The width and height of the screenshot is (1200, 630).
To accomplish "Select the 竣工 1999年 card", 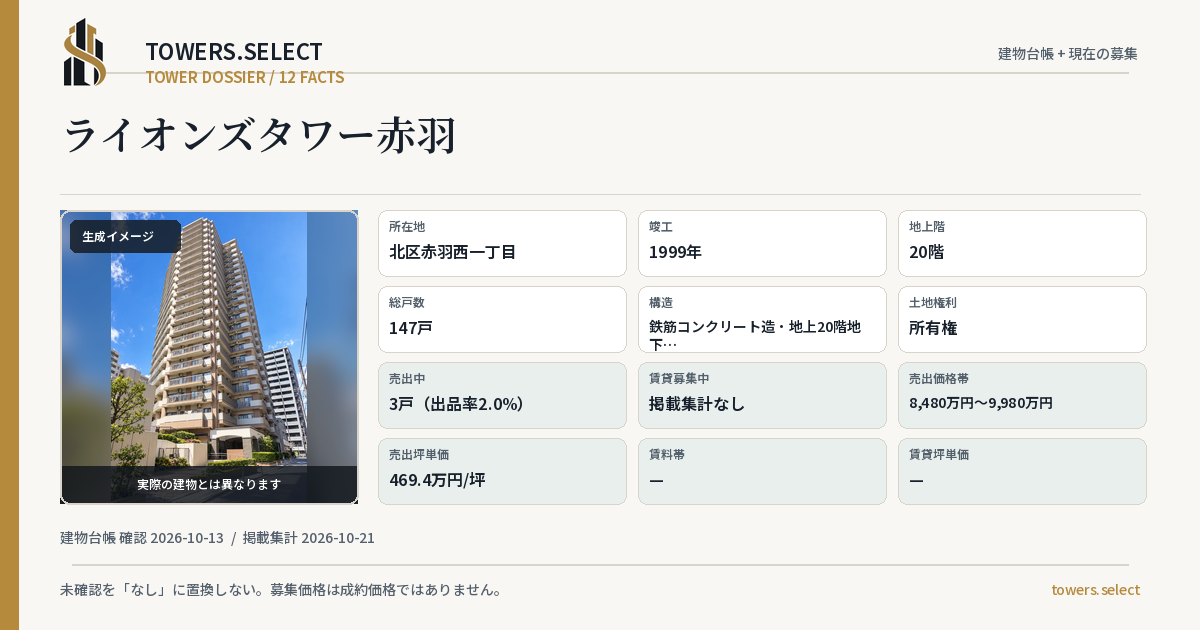I will (762, 243).
